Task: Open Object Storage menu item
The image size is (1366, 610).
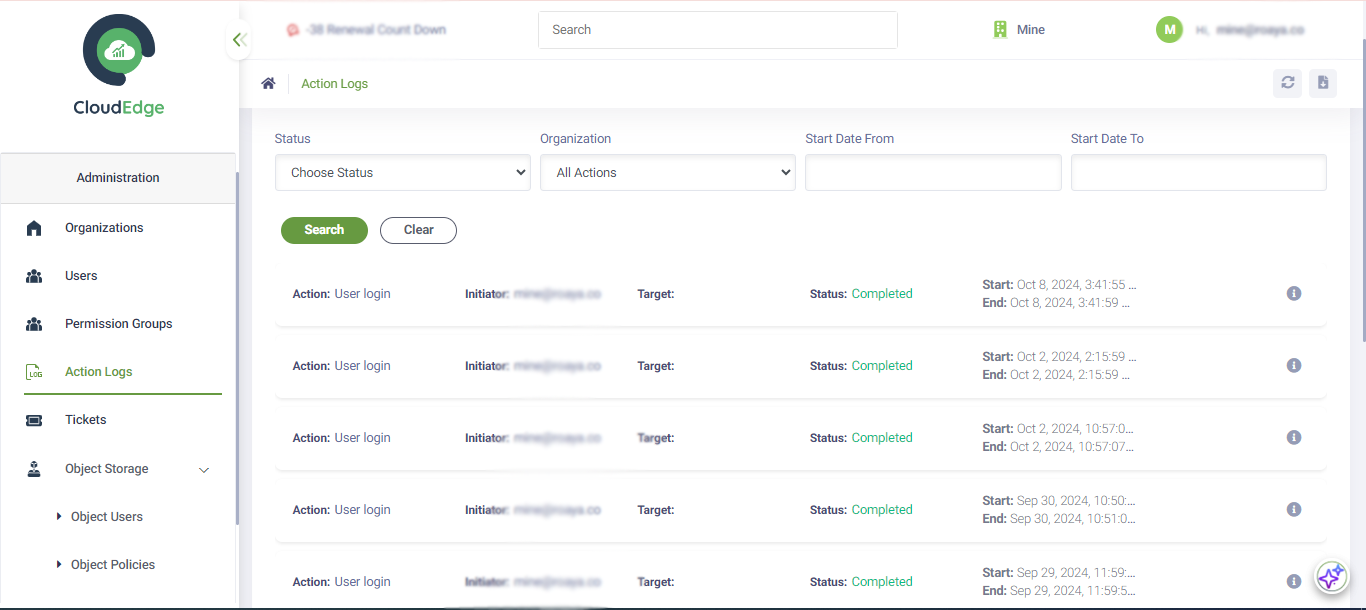Action: click(x=107, y=469)
